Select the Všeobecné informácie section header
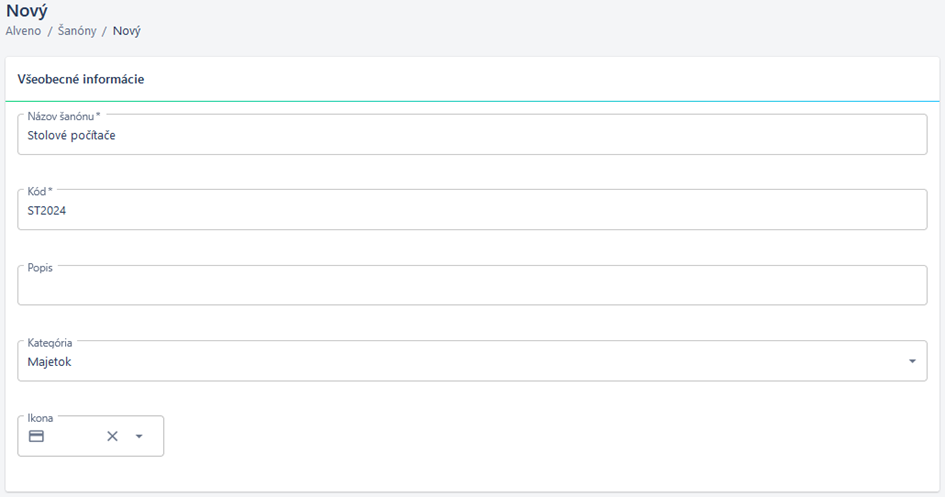The height and width of the screenshot is (497, 945). 81,80
